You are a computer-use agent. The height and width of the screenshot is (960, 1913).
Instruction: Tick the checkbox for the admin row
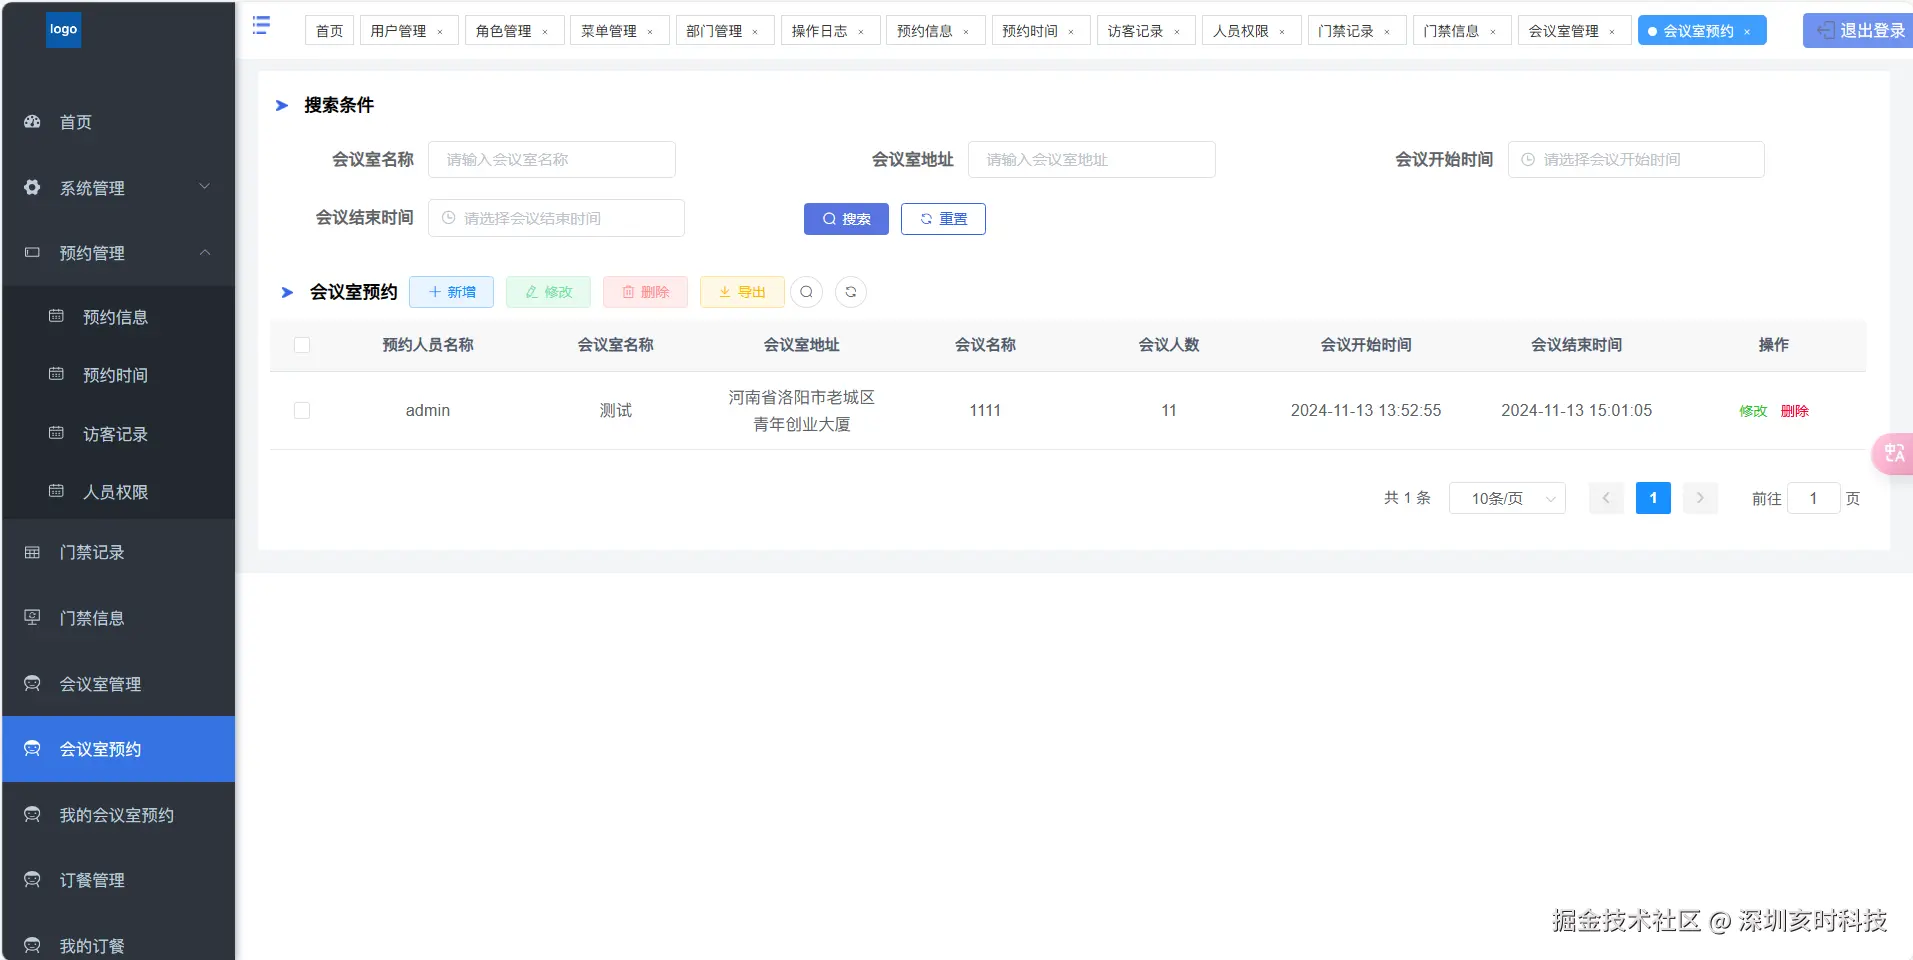click(302, 410)
